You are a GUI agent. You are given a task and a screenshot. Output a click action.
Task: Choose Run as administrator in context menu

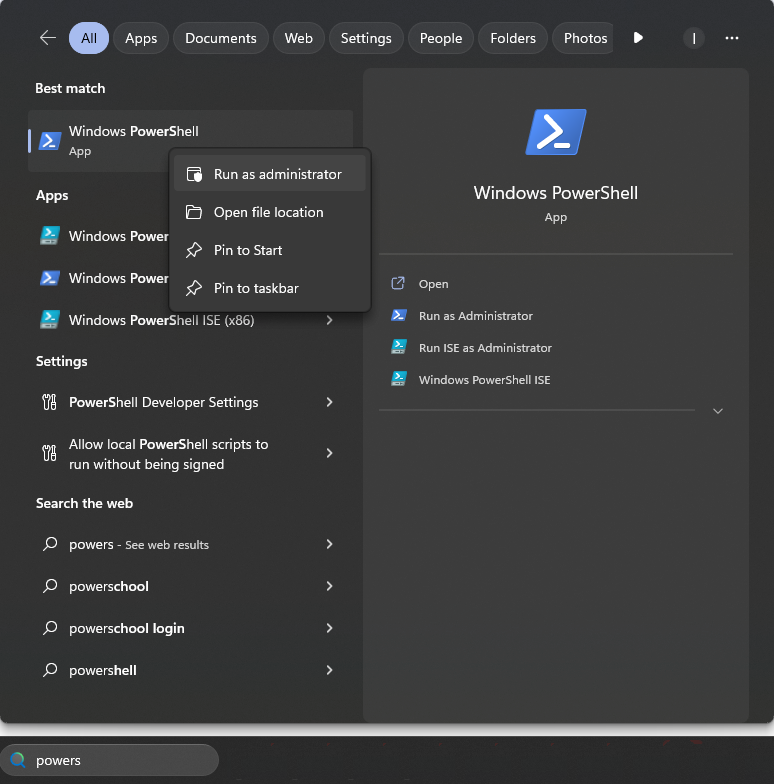pyautogui.click(x=270, y=174)
